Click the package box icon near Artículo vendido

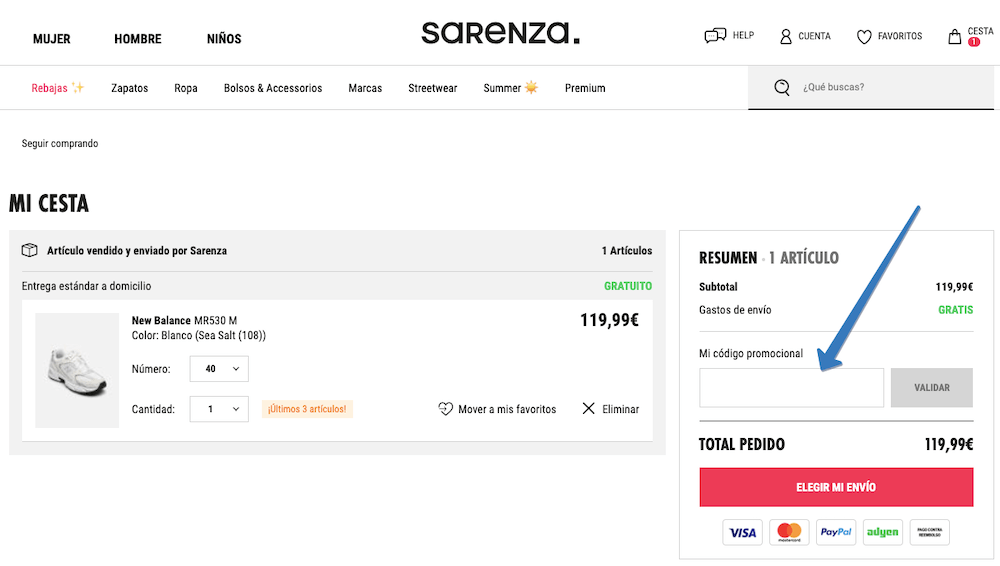click(29, 250)
